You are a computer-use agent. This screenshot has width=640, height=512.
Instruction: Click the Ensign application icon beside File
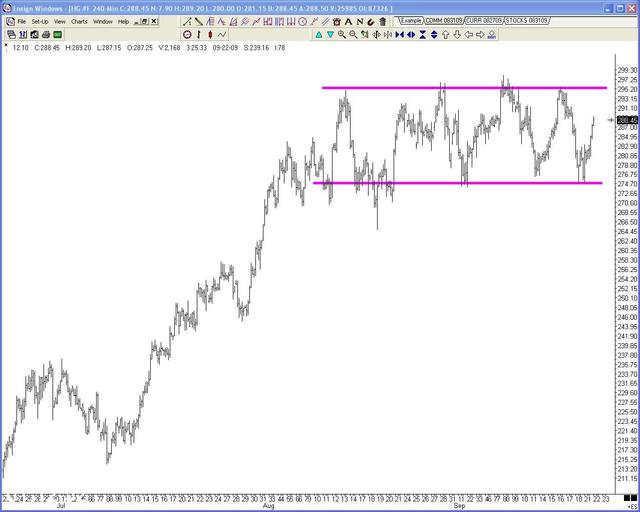[10, 22]
